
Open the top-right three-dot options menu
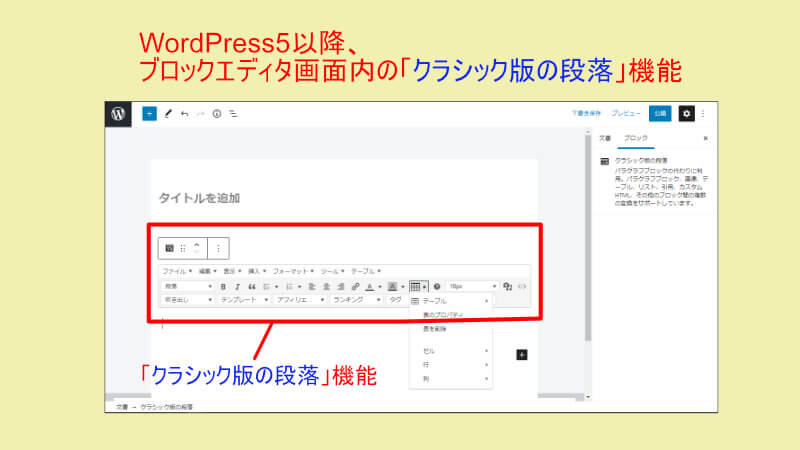click(x=703, y=114)
